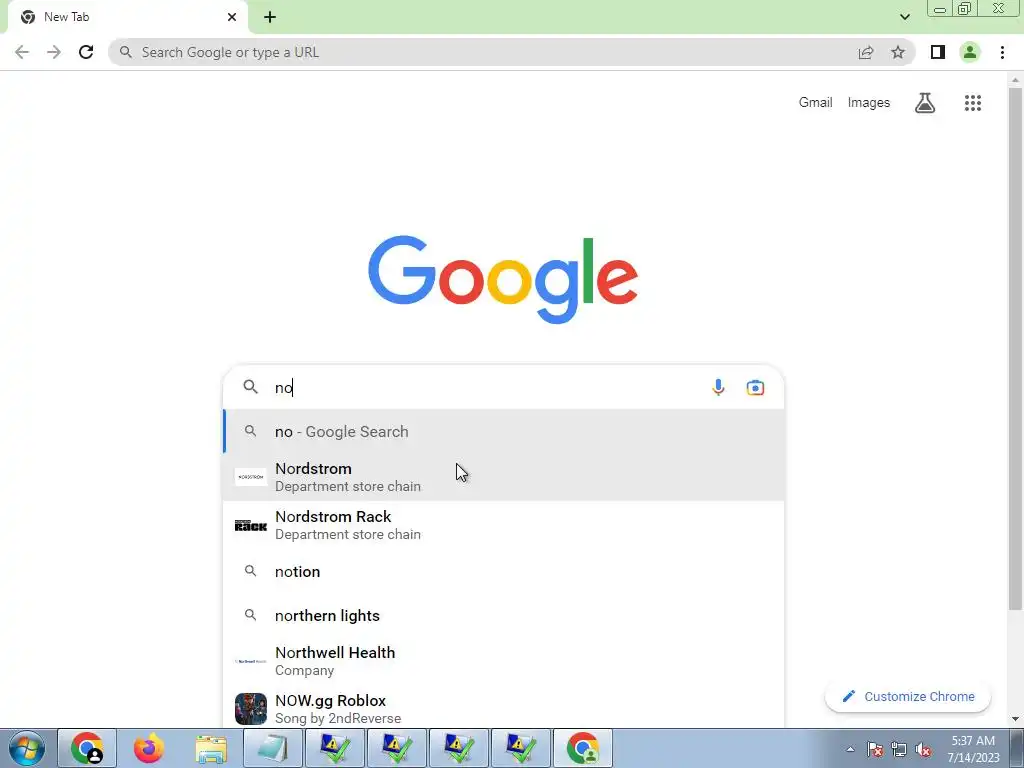The width and height of the screenshot is (1024, 768).
Task: Select the 'northern lights' suggestion
Action: coord(504,615)
